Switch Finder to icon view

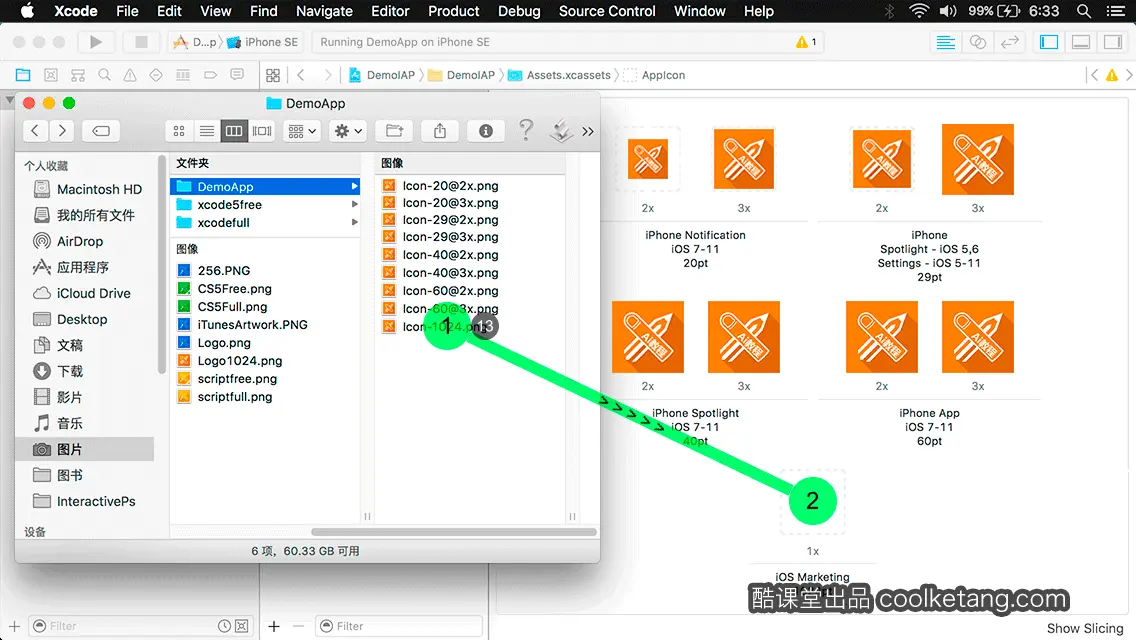(x=178, y=131)
